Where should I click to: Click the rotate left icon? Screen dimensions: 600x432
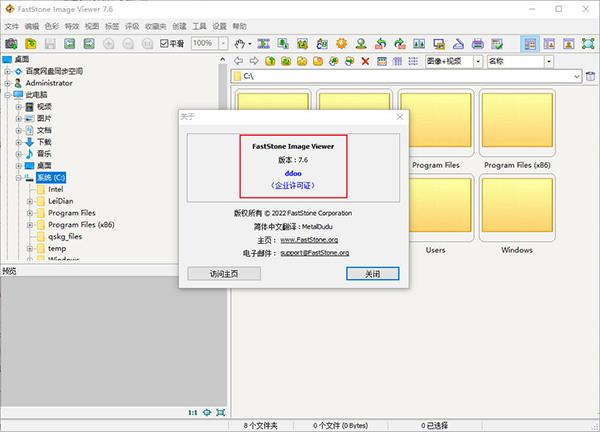click(x=381, y=43)
